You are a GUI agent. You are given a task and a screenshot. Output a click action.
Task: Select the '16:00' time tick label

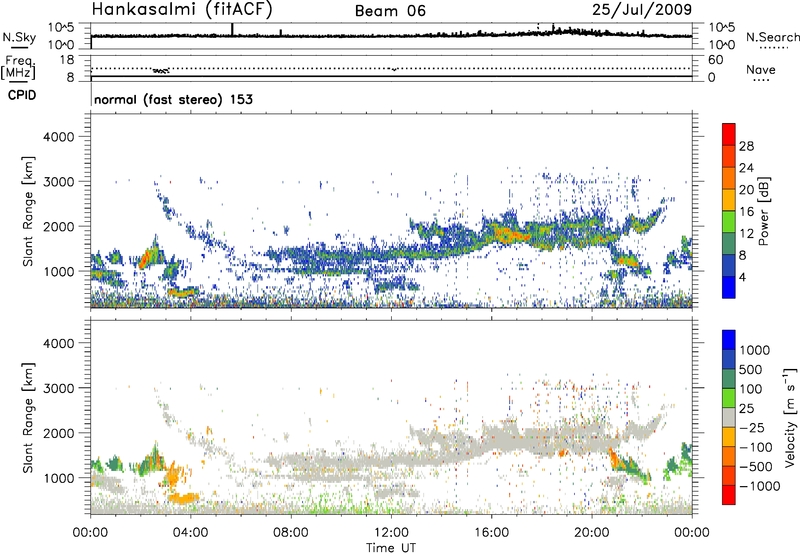coord(492,533)
